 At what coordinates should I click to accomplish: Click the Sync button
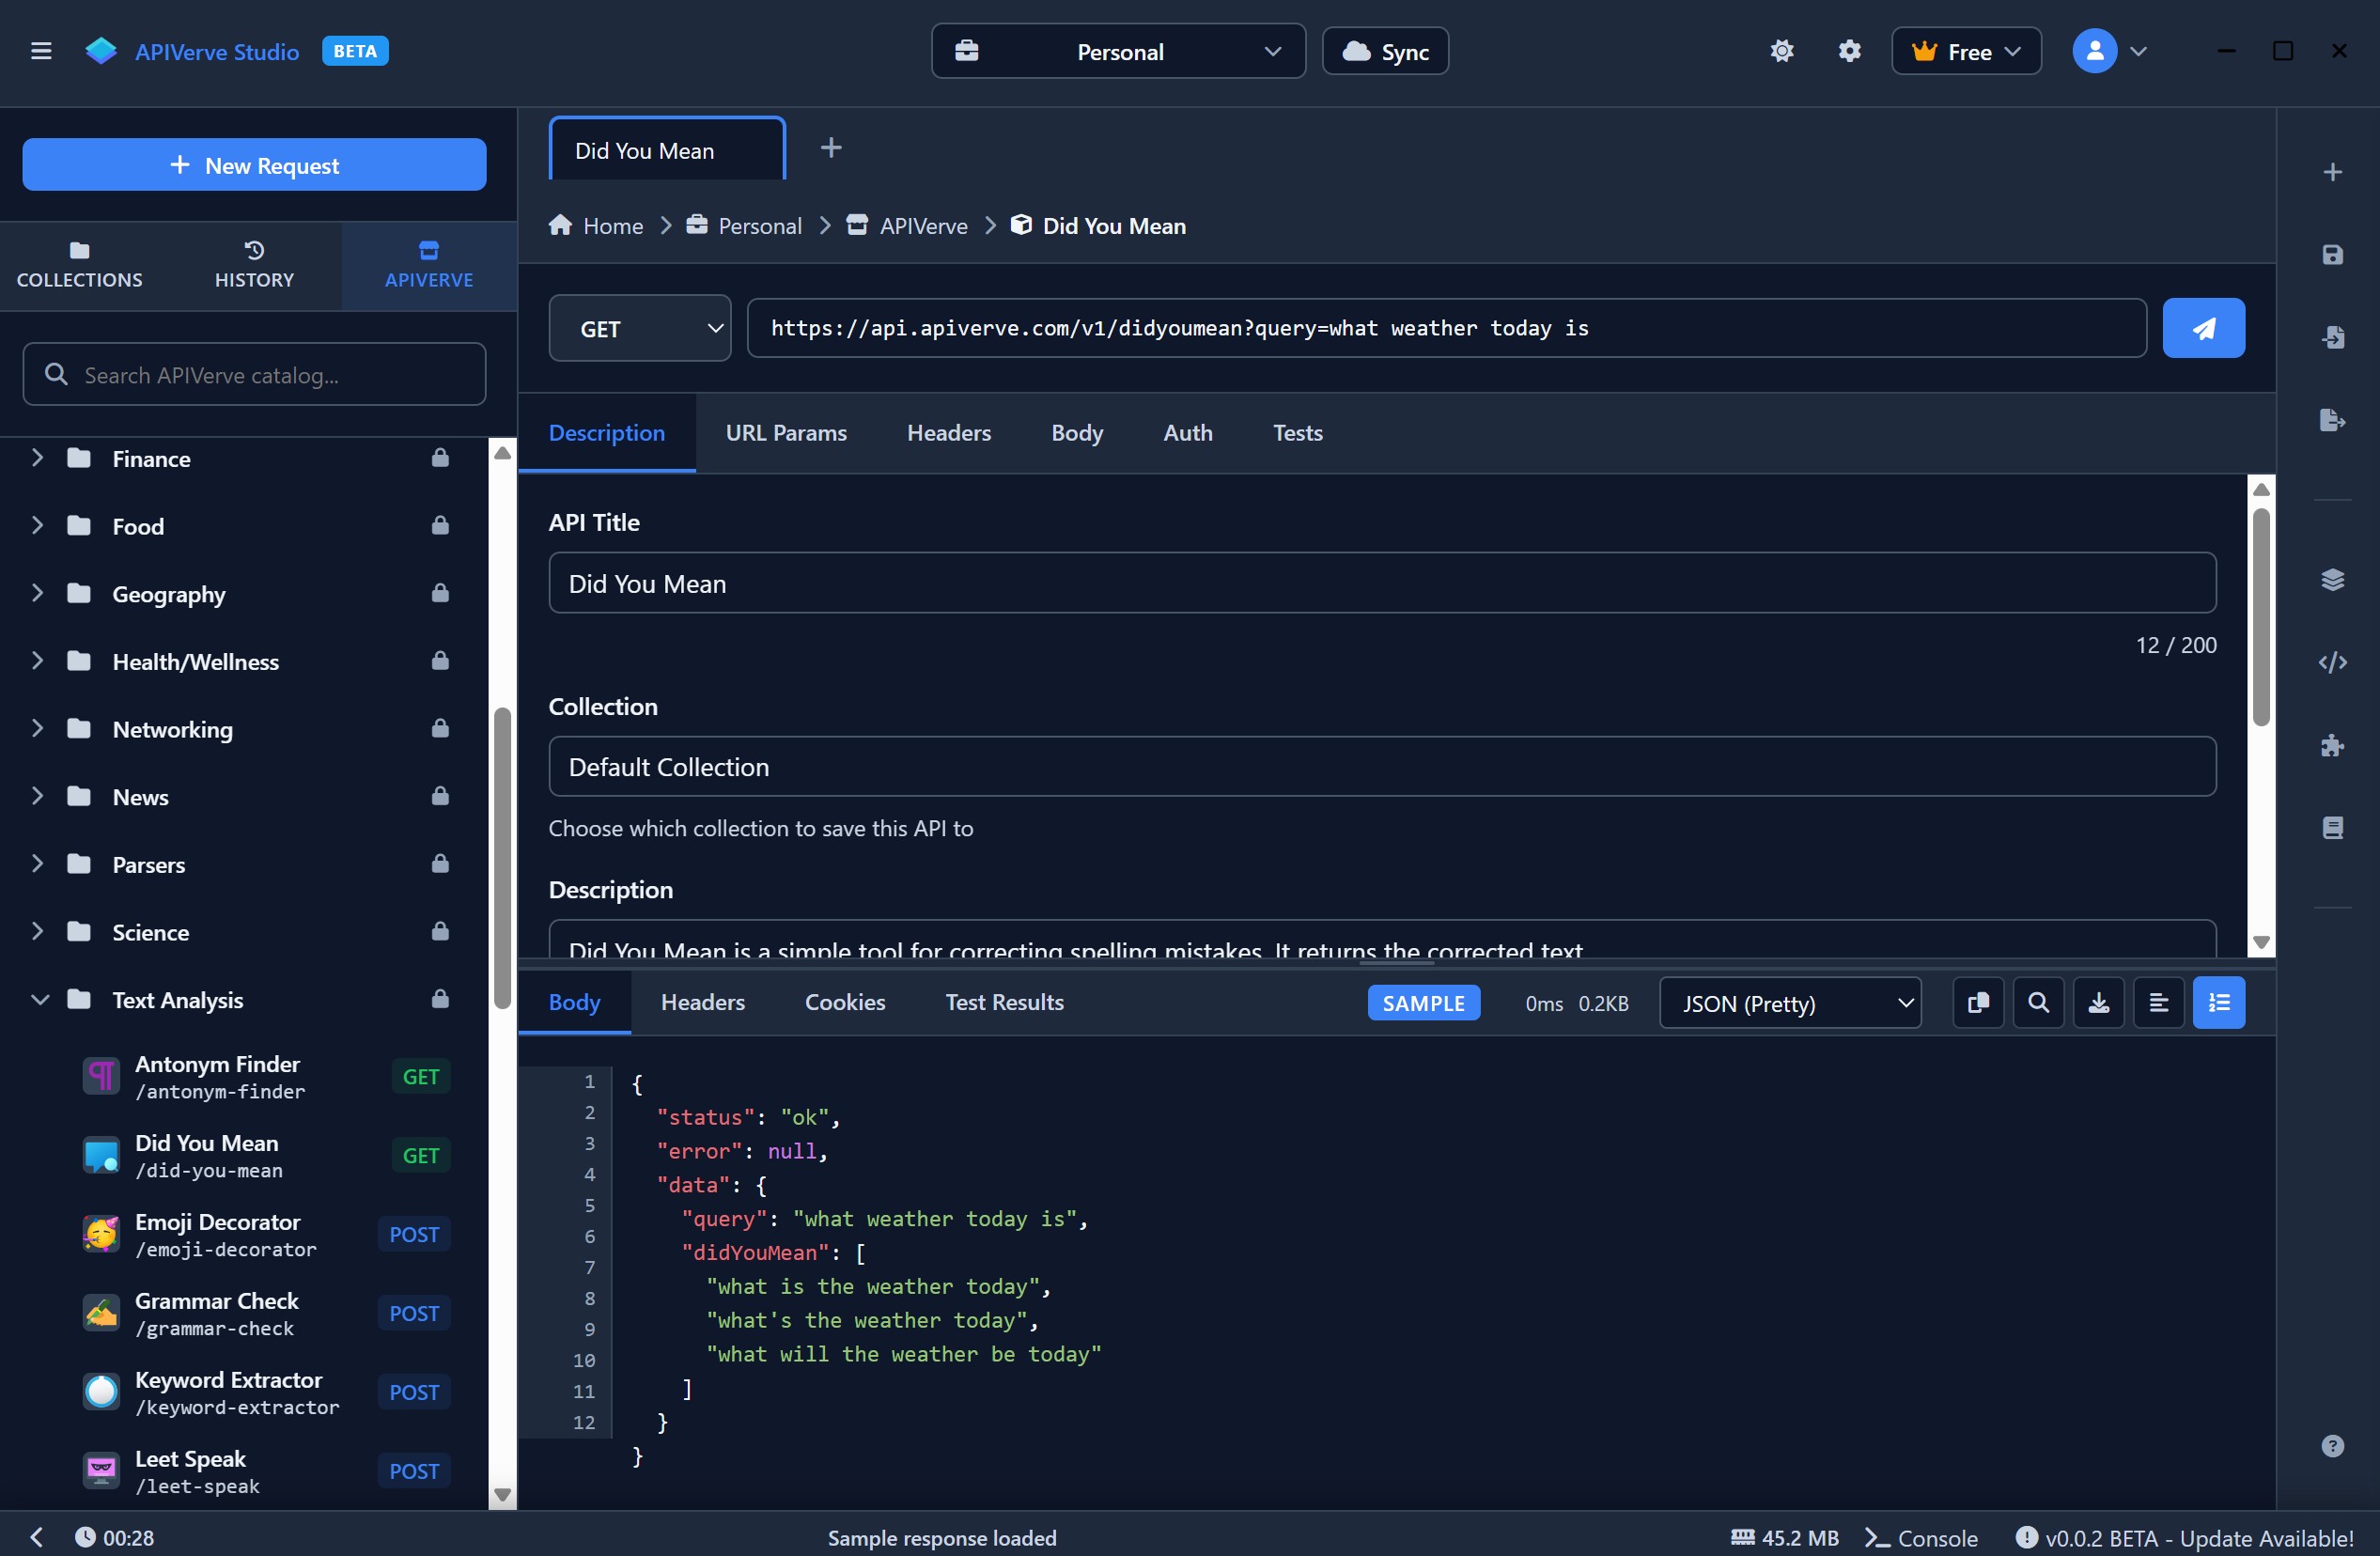(1385, 51)
